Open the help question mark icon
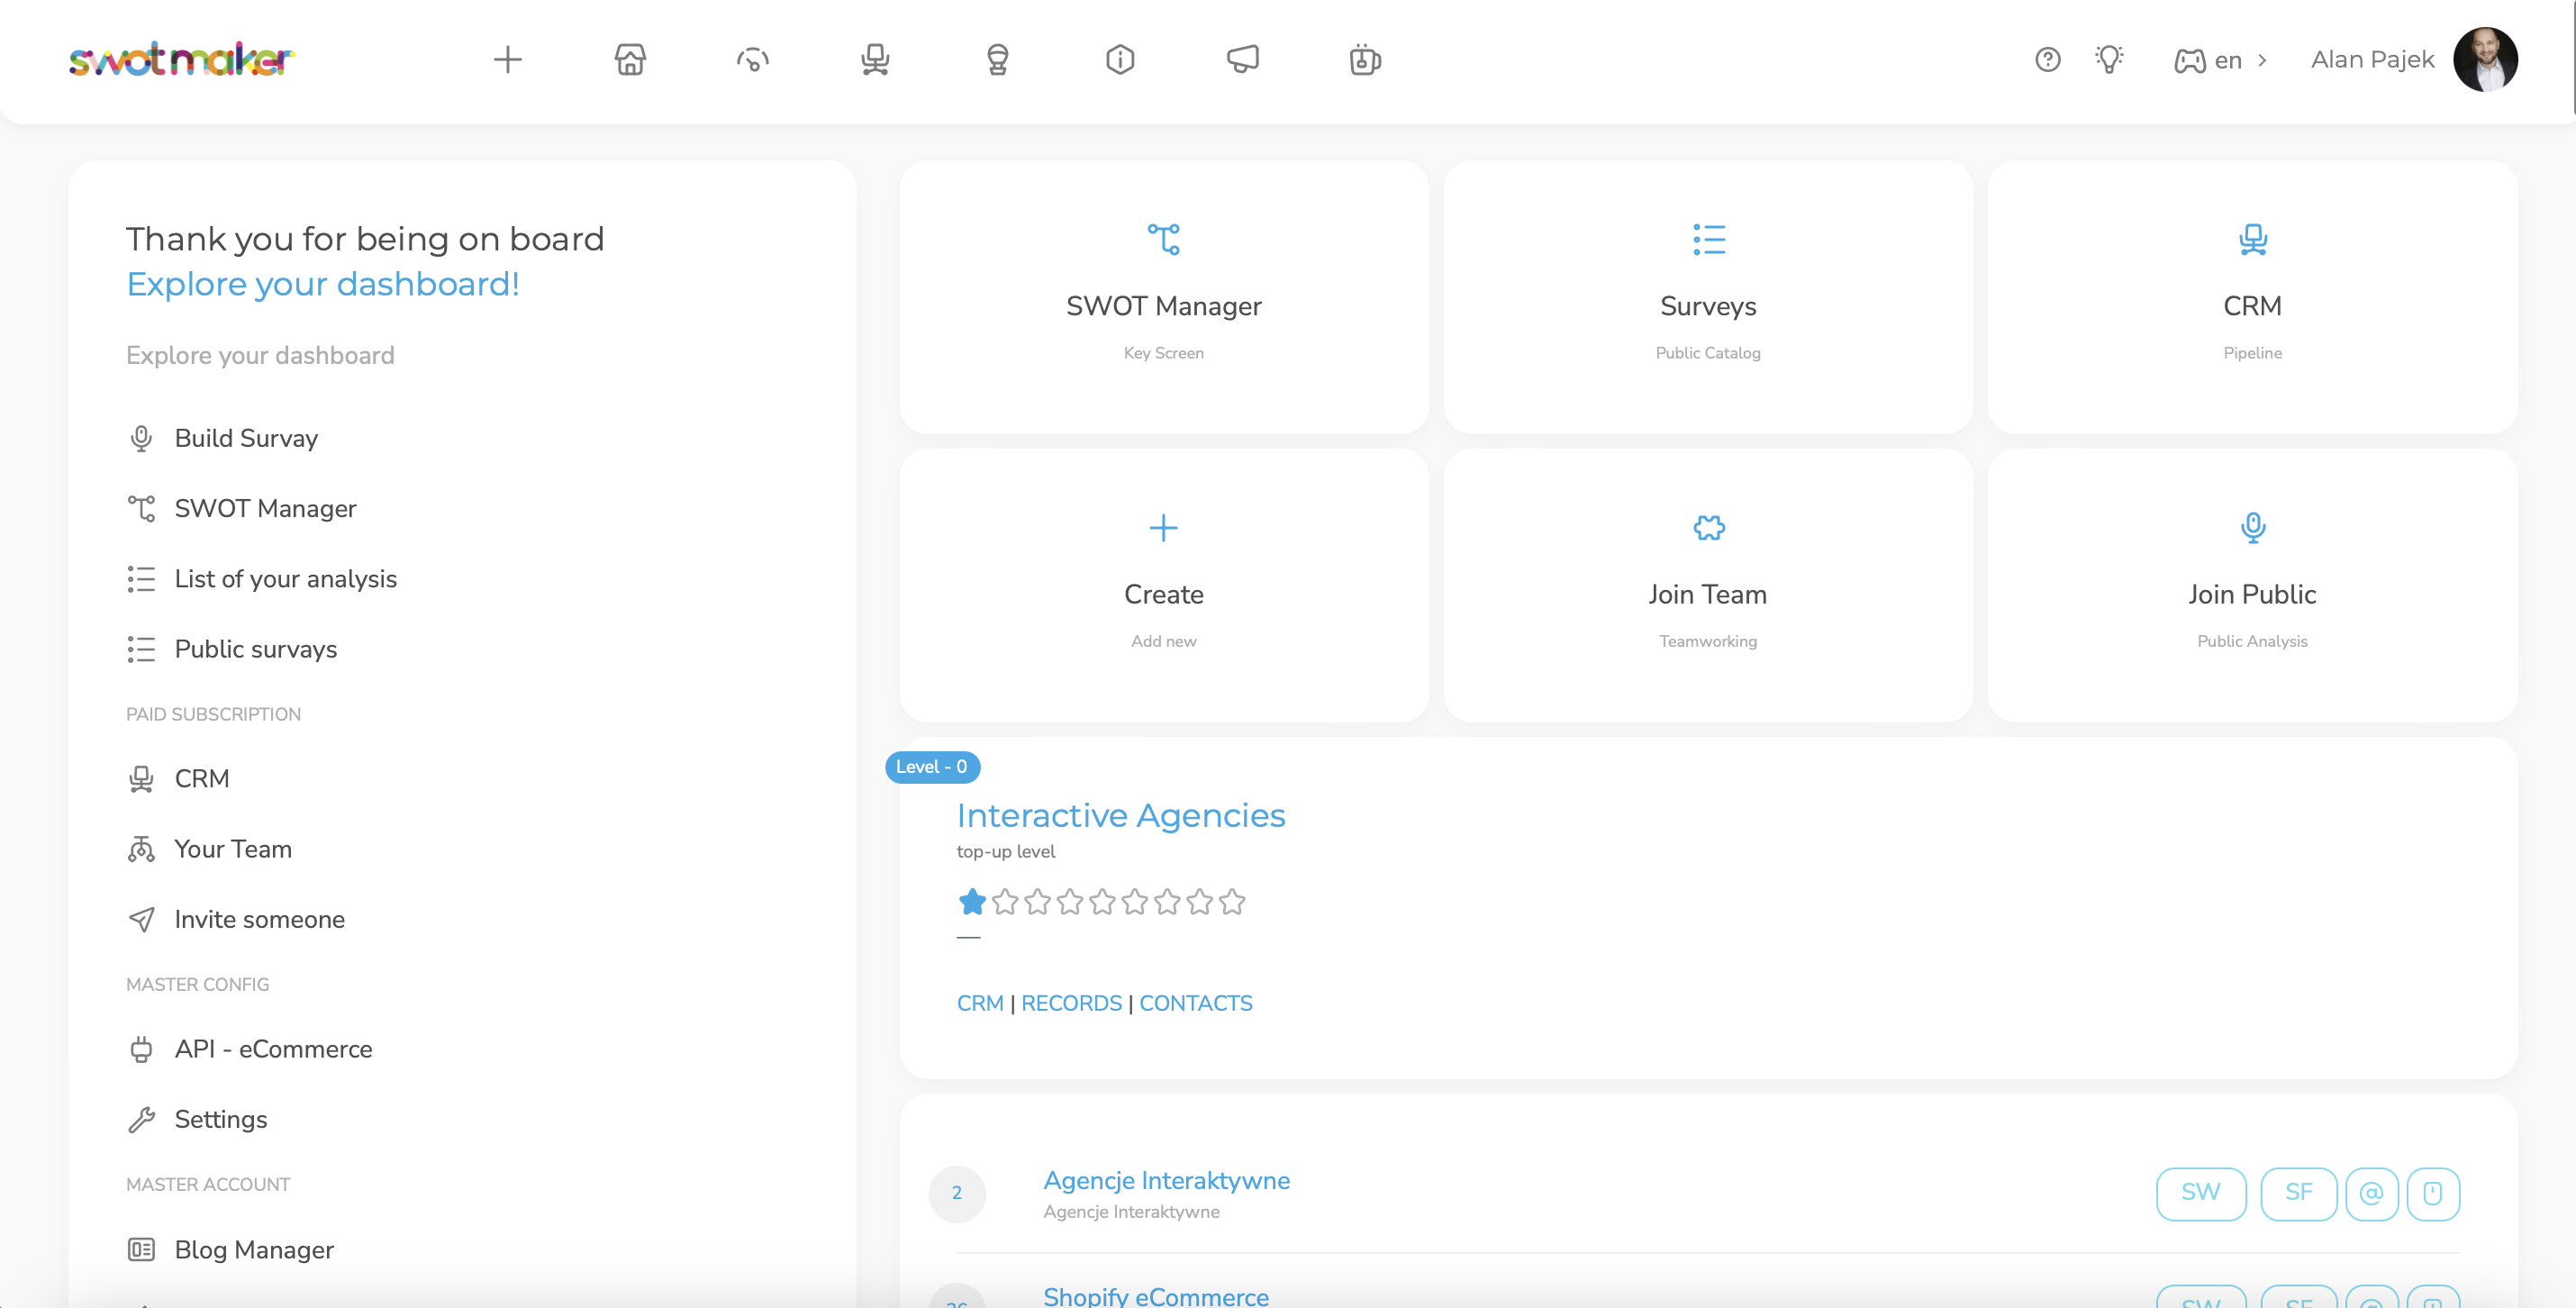 pos(2048,60)
